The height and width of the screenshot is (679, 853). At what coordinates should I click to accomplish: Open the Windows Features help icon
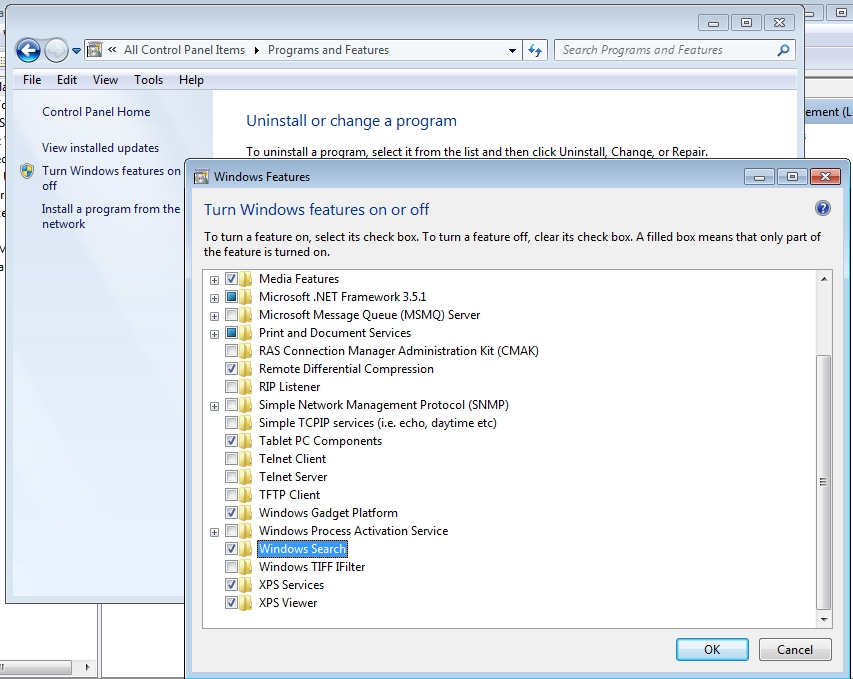tap(823, 208)
